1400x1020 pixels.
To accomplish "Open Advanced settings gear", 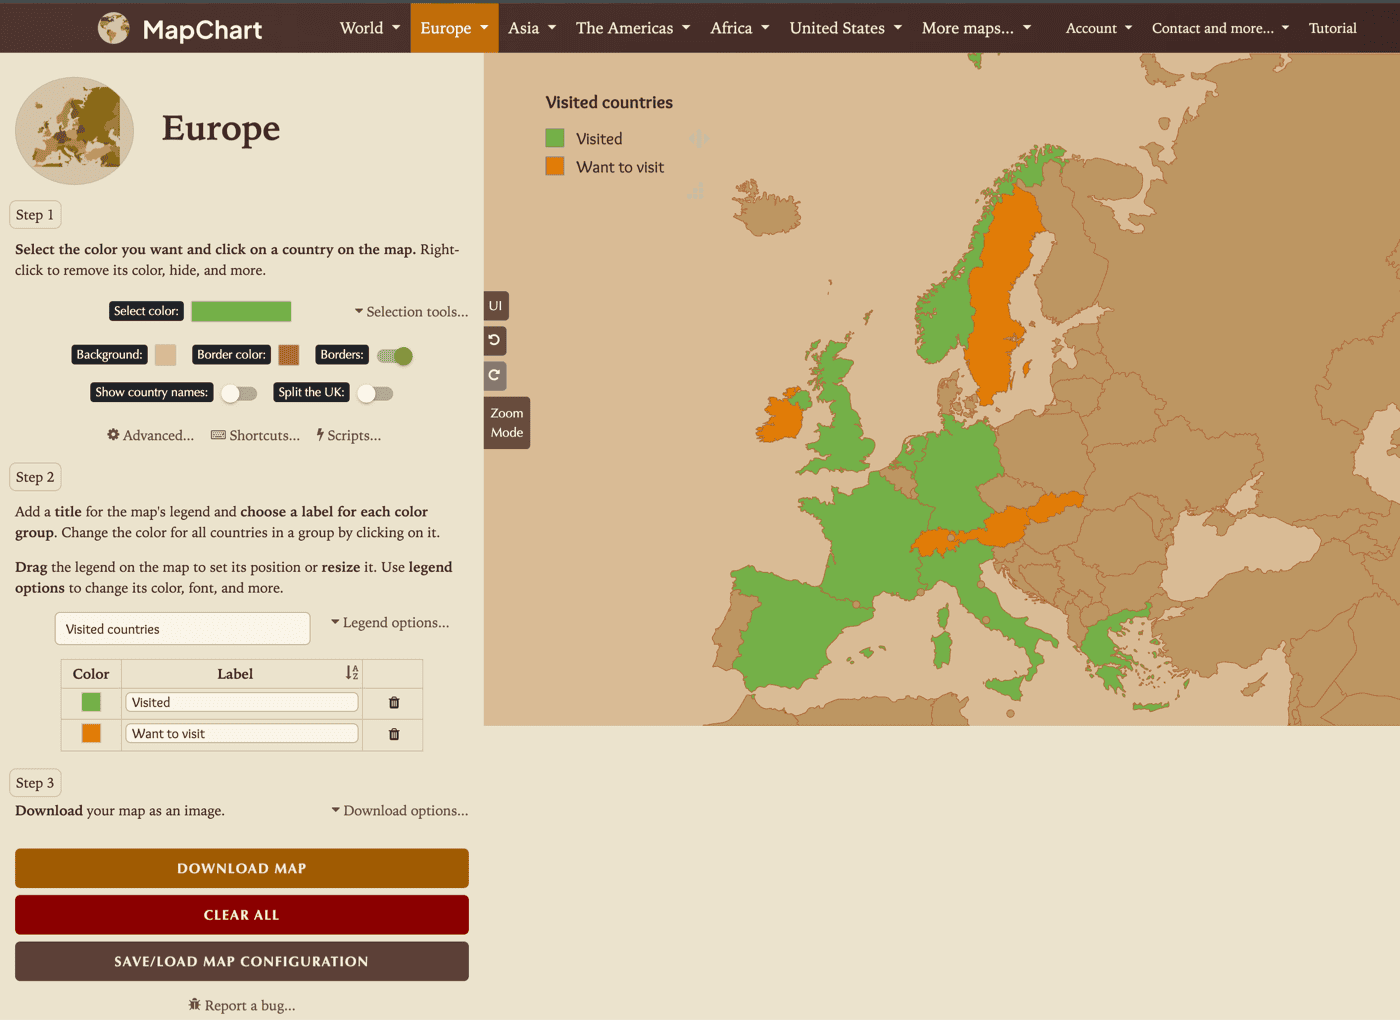I will click(x=150, y=435).
